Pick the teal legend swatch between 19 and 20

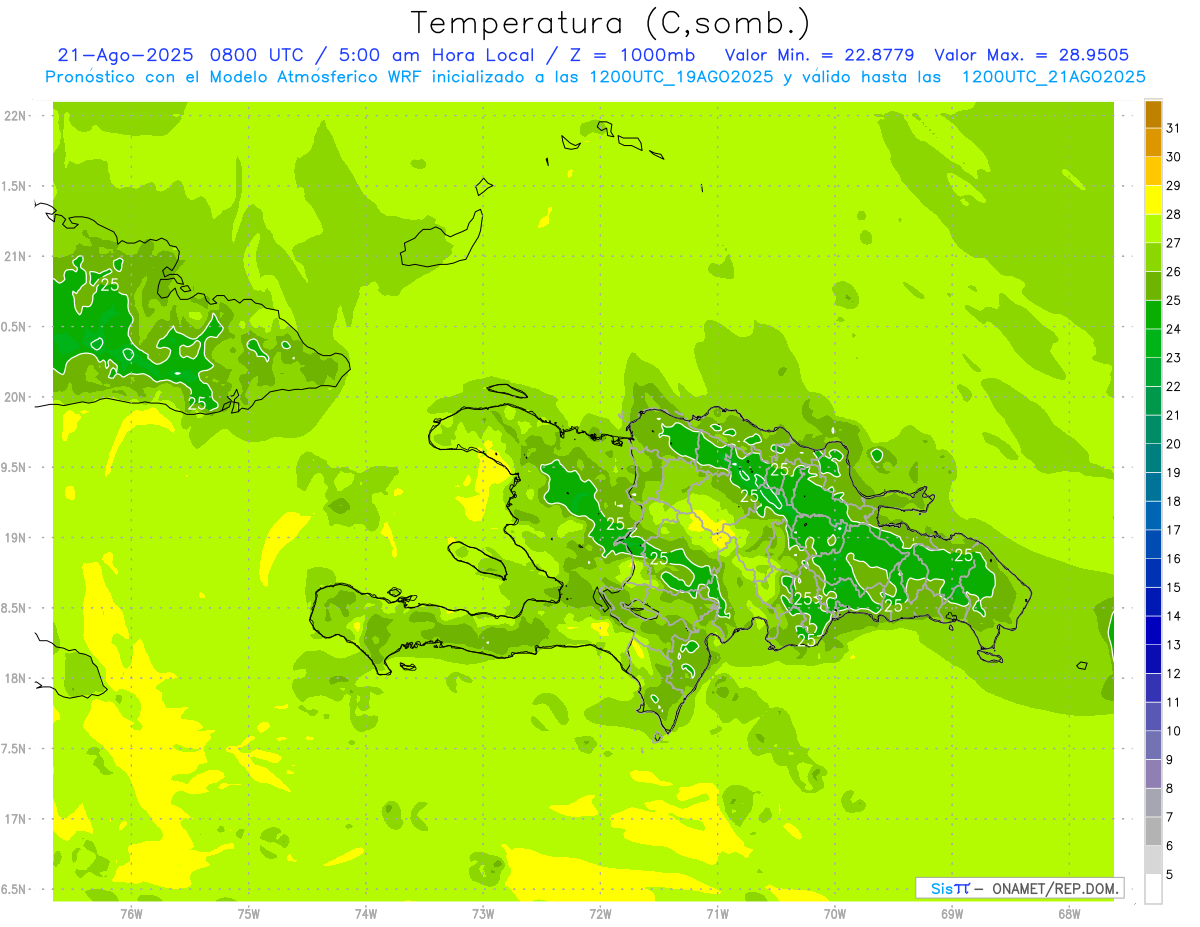click(1153, 459)
